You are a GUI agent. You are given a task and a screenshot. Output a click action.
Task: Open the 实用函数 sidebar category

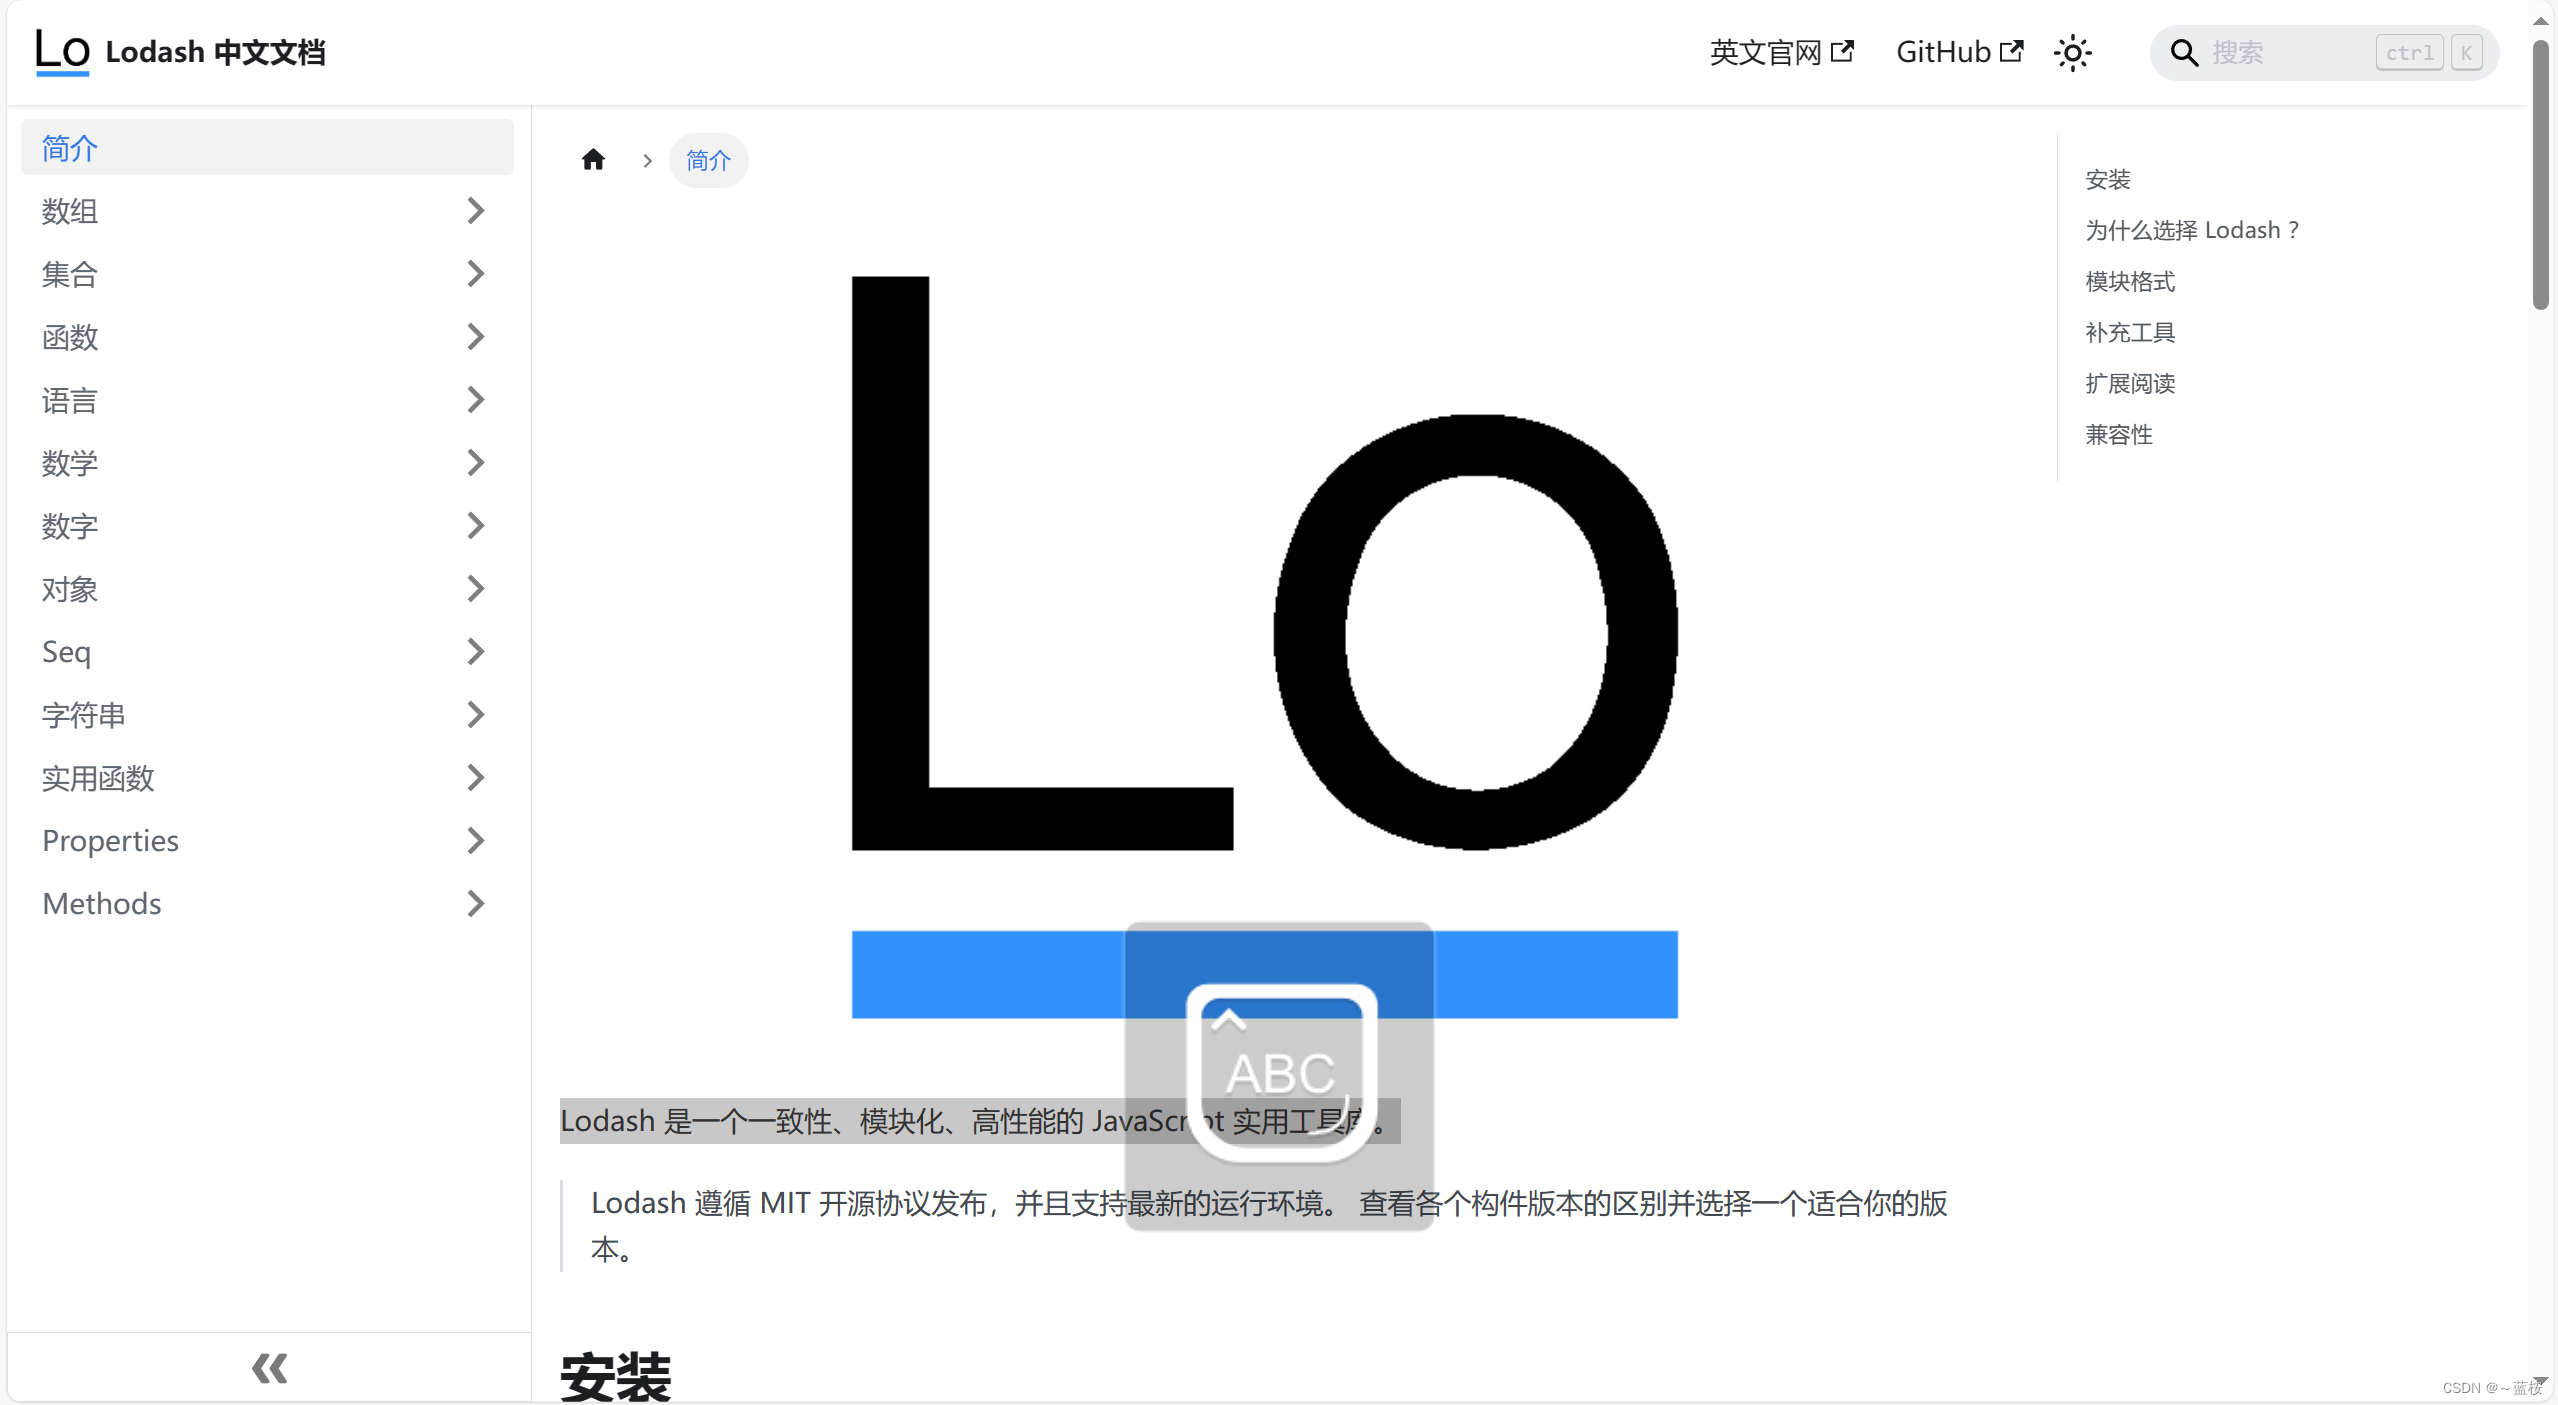coord(98,778)
